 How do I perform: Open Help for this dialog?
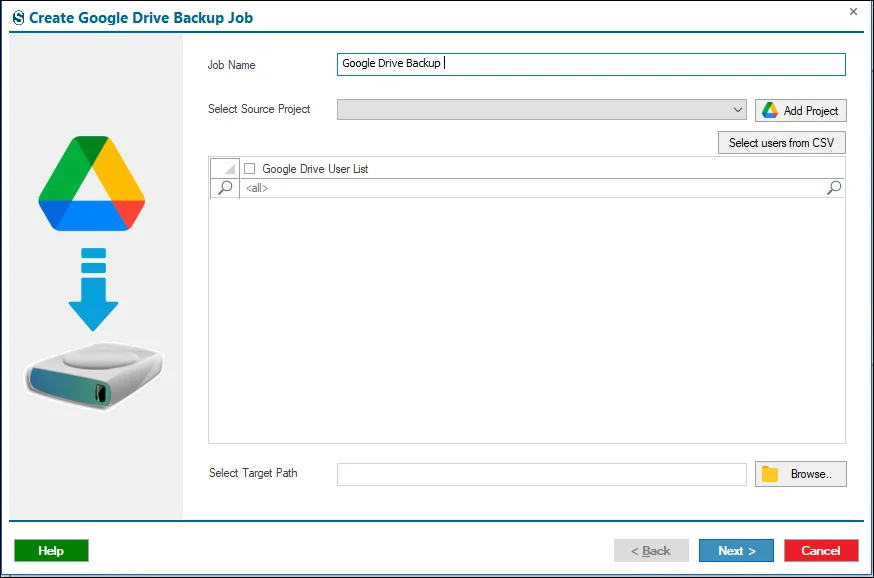(x=51, y=551)
